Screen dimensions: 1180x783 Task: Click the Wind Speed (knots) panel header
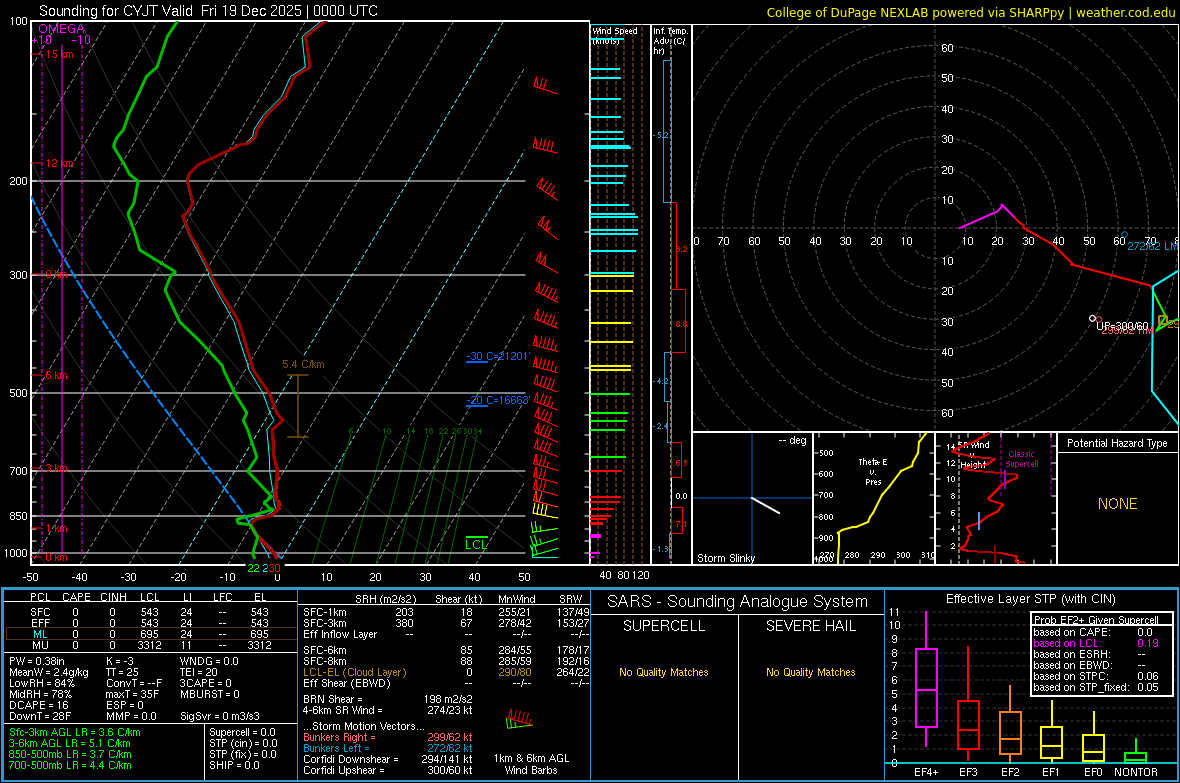615,35
